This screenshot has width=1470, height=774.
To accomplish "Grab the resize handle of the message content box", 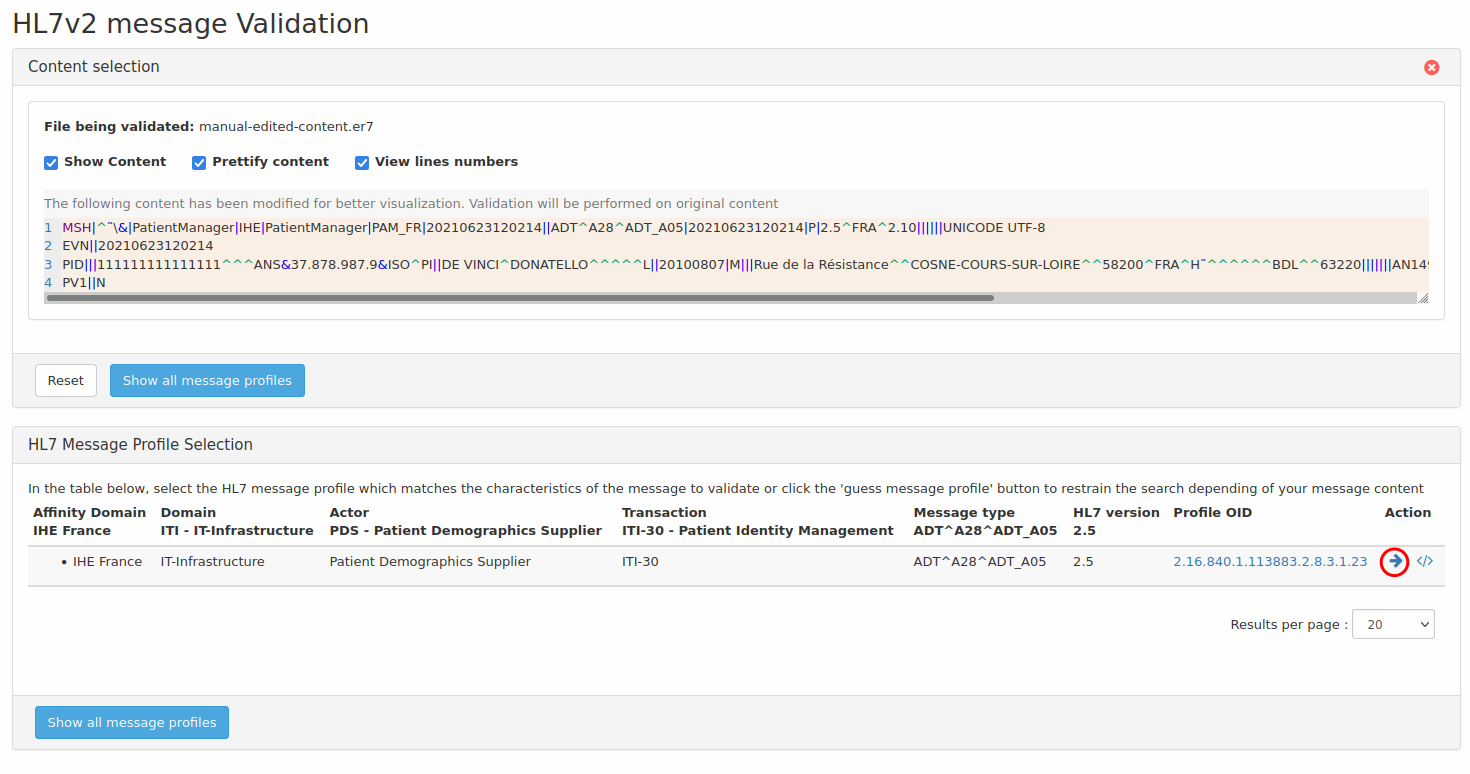I will 1422,298.
